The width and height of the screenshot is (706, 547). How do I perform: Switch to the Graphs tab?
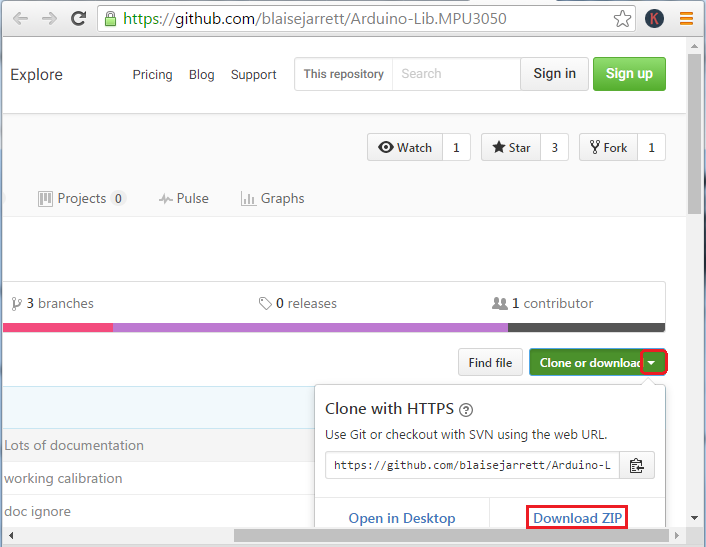[x=273, y=199]
